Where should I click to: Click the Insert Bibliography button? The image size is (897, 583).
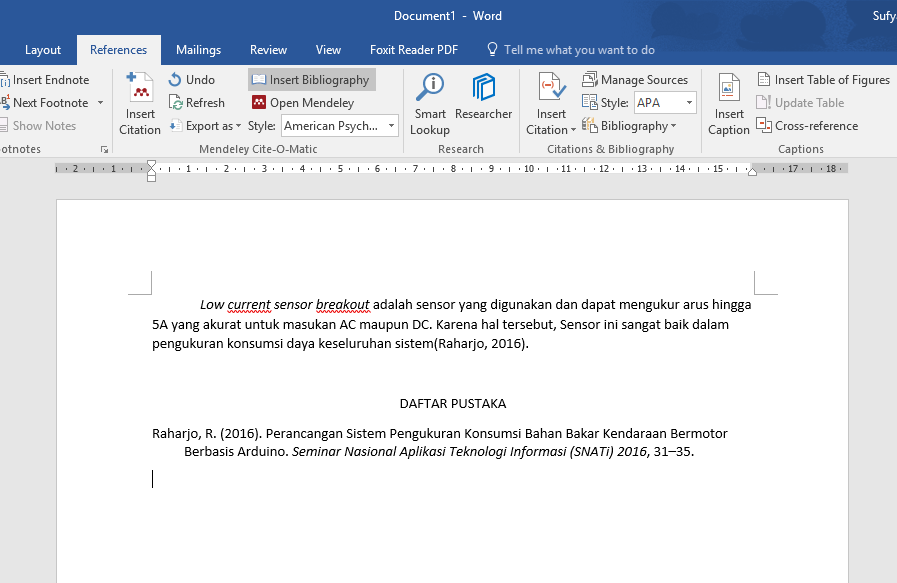(312, 80)
